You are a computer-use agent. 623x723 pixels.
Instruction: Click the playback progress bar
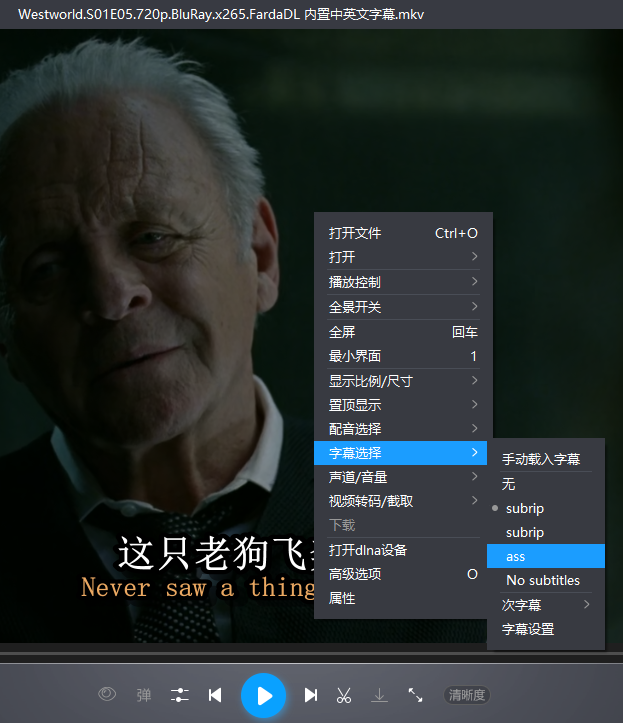tap(311, 653)
